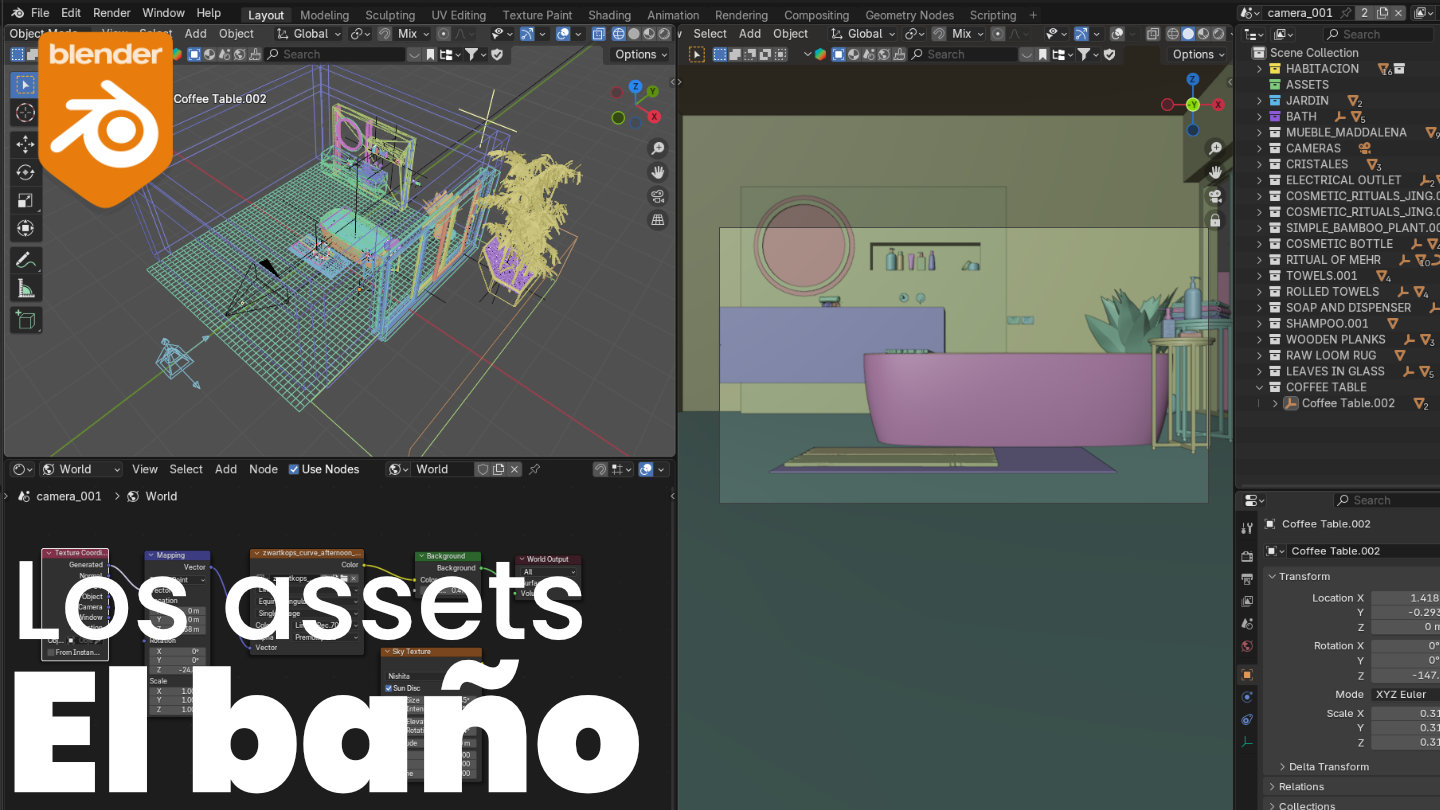Collapse the COFFEE TABLE collection

click(1259, 387)
